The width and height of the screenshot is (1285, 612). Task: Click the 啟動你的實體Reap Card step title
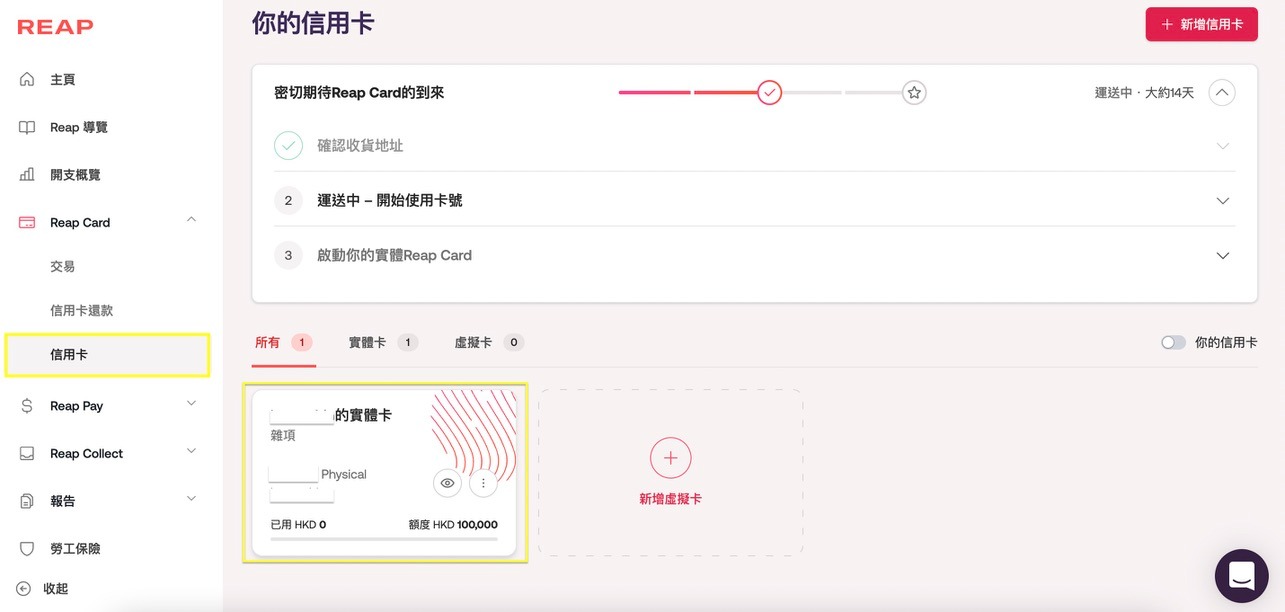click(394, 256)
